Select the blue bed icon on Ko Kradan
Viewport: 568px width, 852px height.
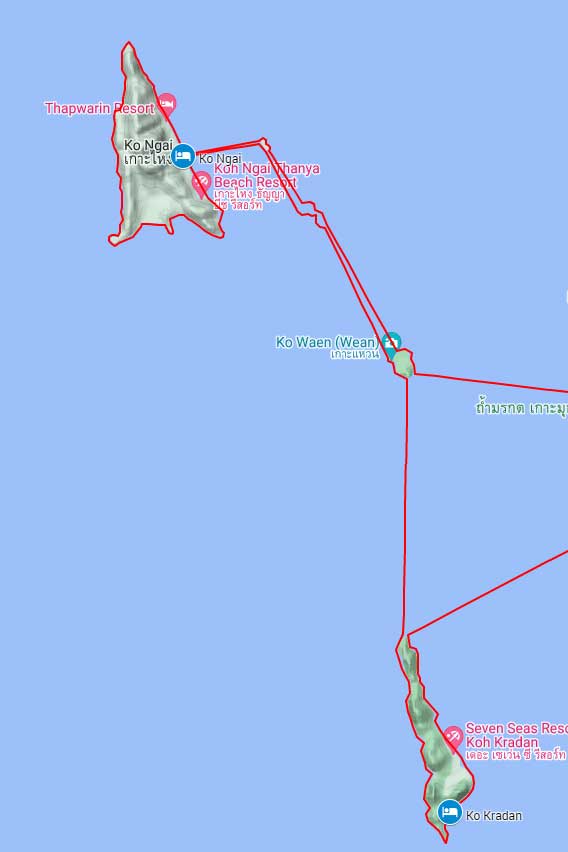click(x=450, y=812)
